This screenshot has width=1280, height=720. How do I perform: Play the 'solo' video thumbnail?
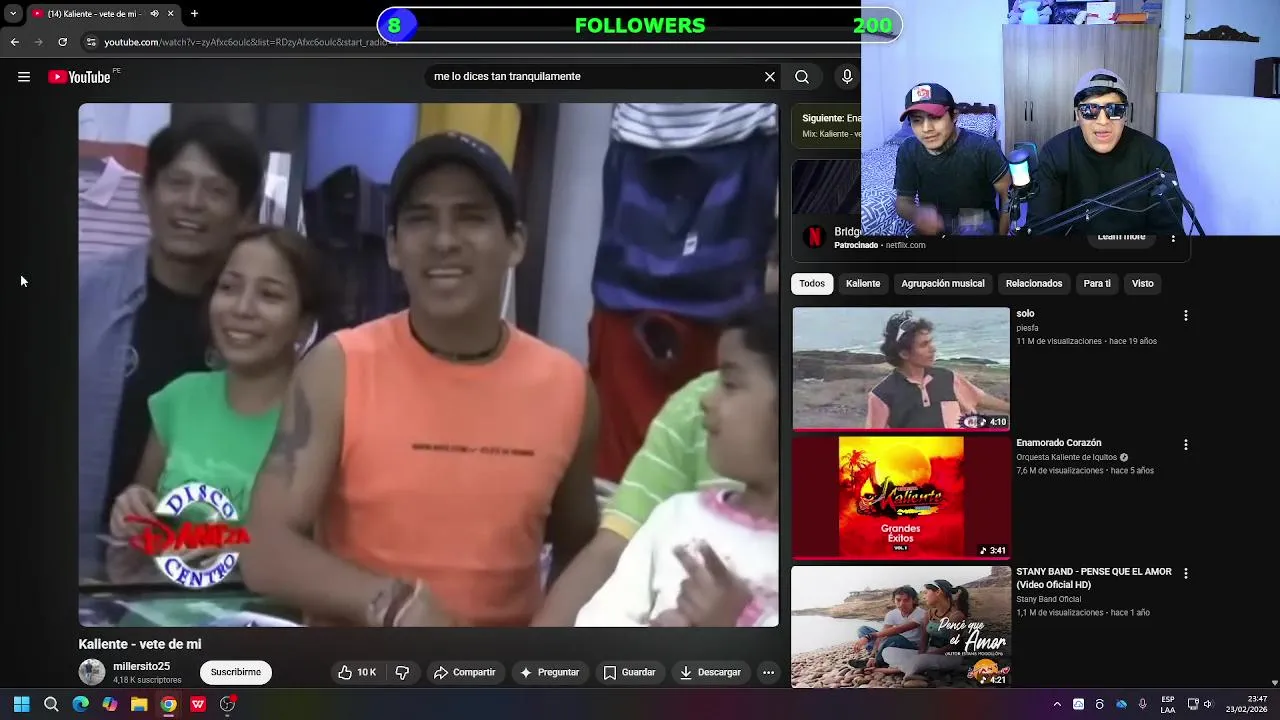pos(901,368)
